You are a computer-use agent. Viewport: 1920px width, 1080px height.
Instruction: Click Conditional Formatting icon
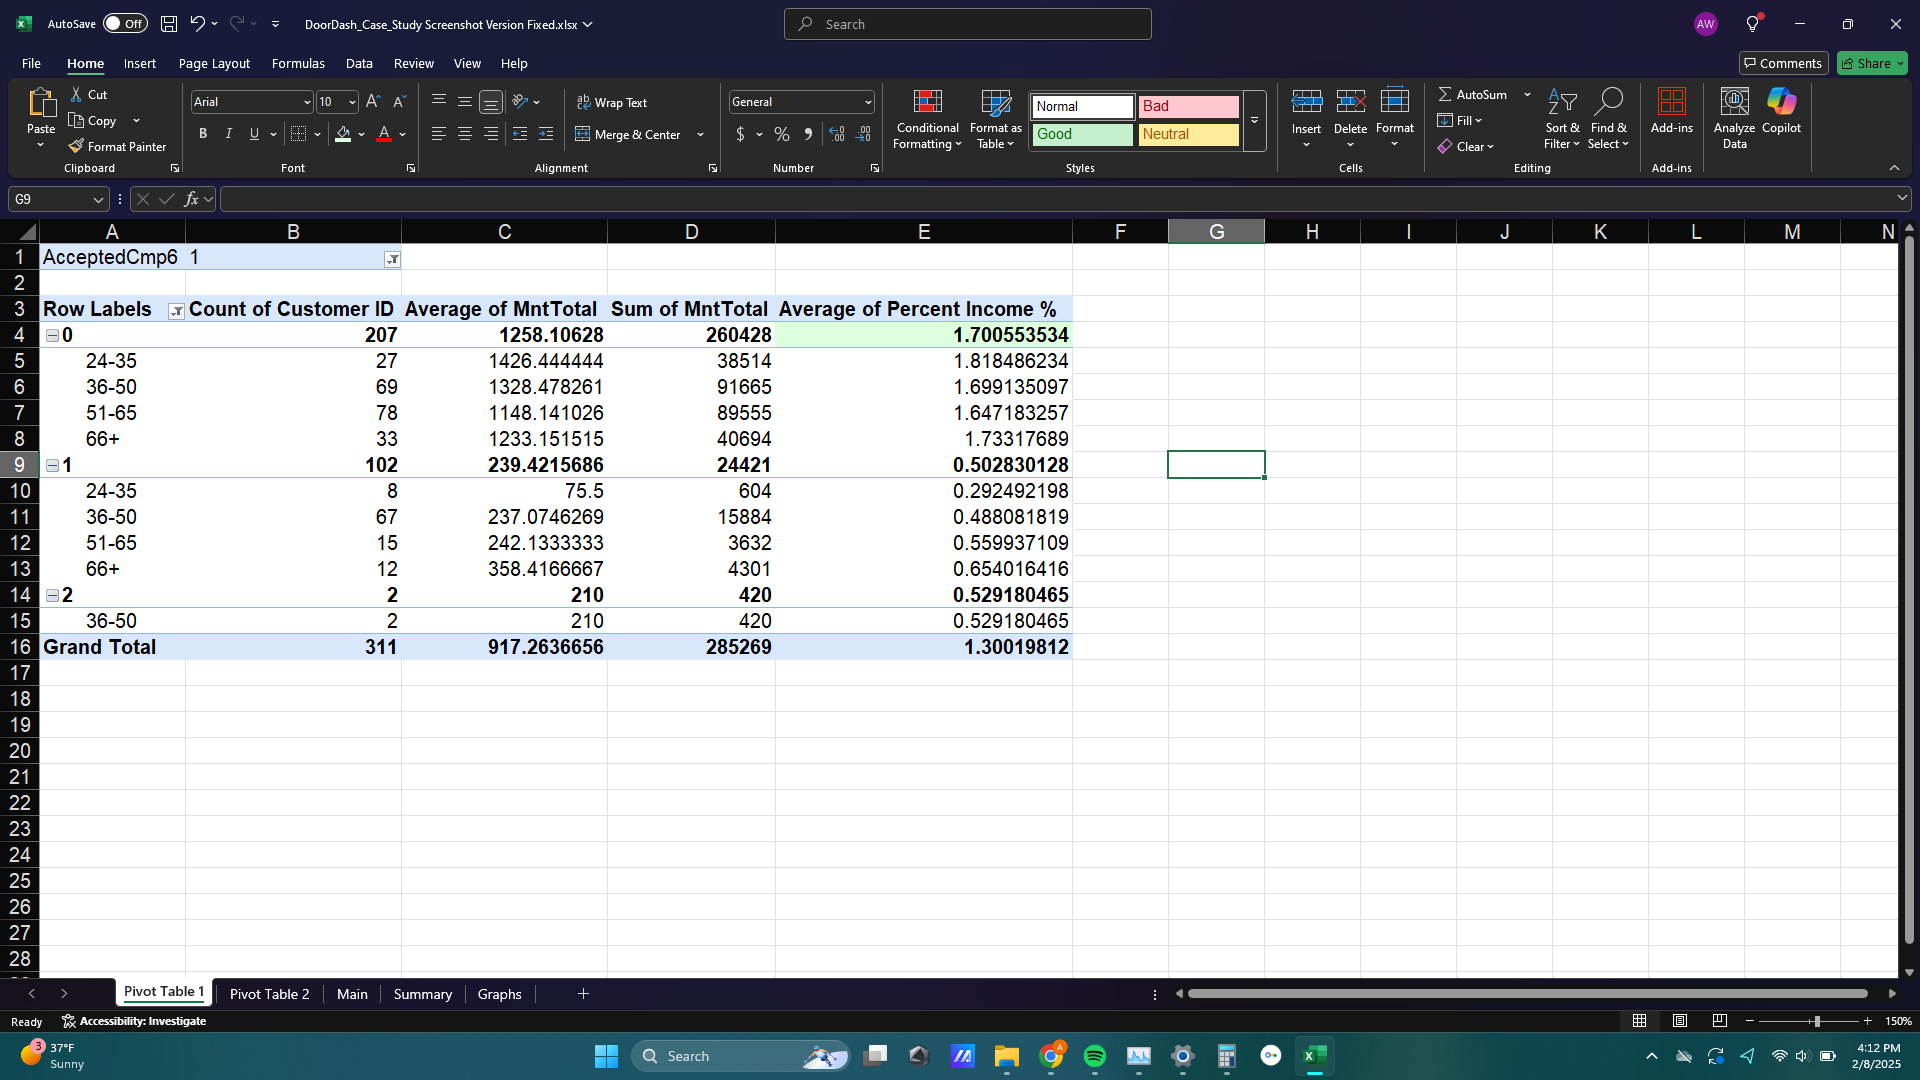pyautogui.click(x=927, y=102)
